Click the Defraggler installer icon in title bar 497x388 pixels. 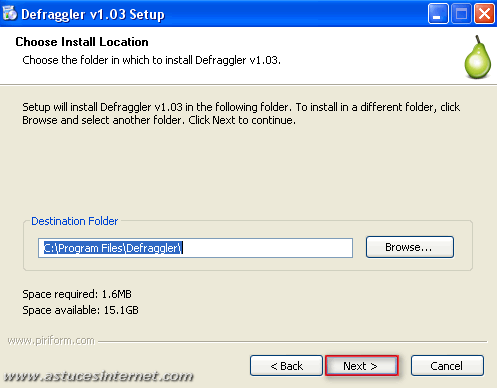coord(10,14)
